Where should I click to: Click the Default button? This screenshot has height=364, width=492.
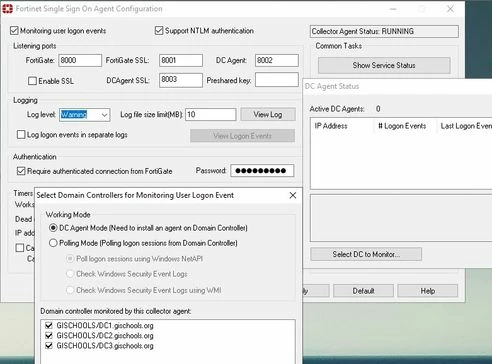click(x=363, y=291)
